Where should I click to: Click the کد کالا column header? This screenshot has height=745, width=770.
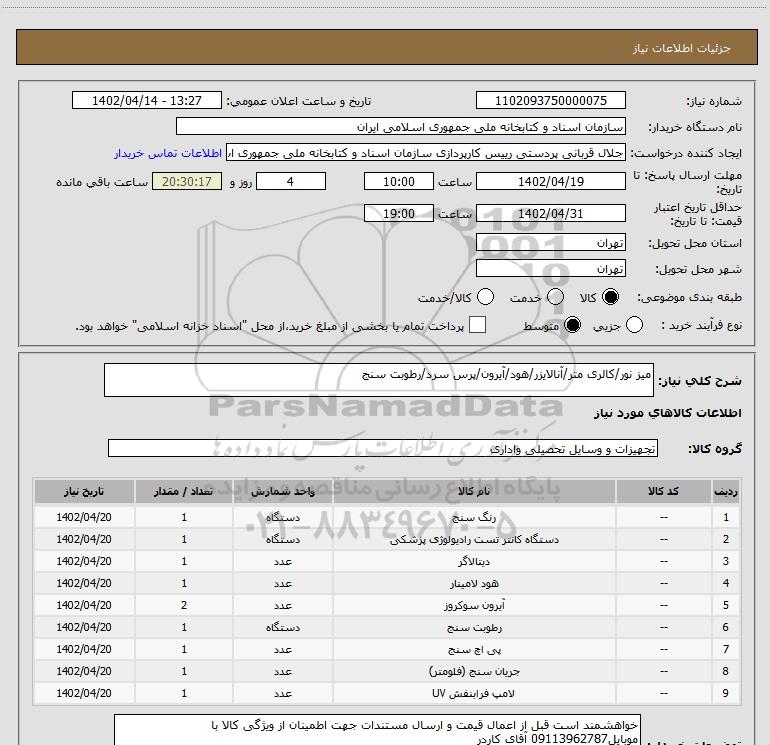point(663,491)
